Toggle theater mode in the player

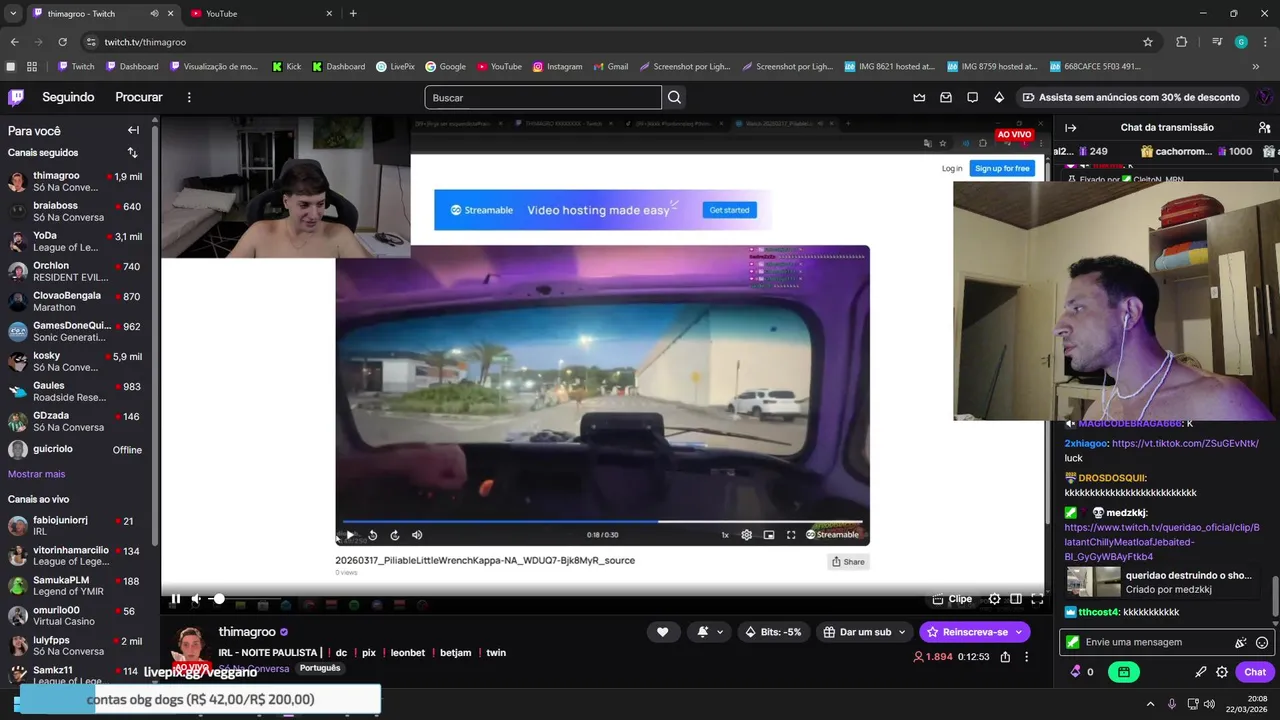(x=1016, y=599)
